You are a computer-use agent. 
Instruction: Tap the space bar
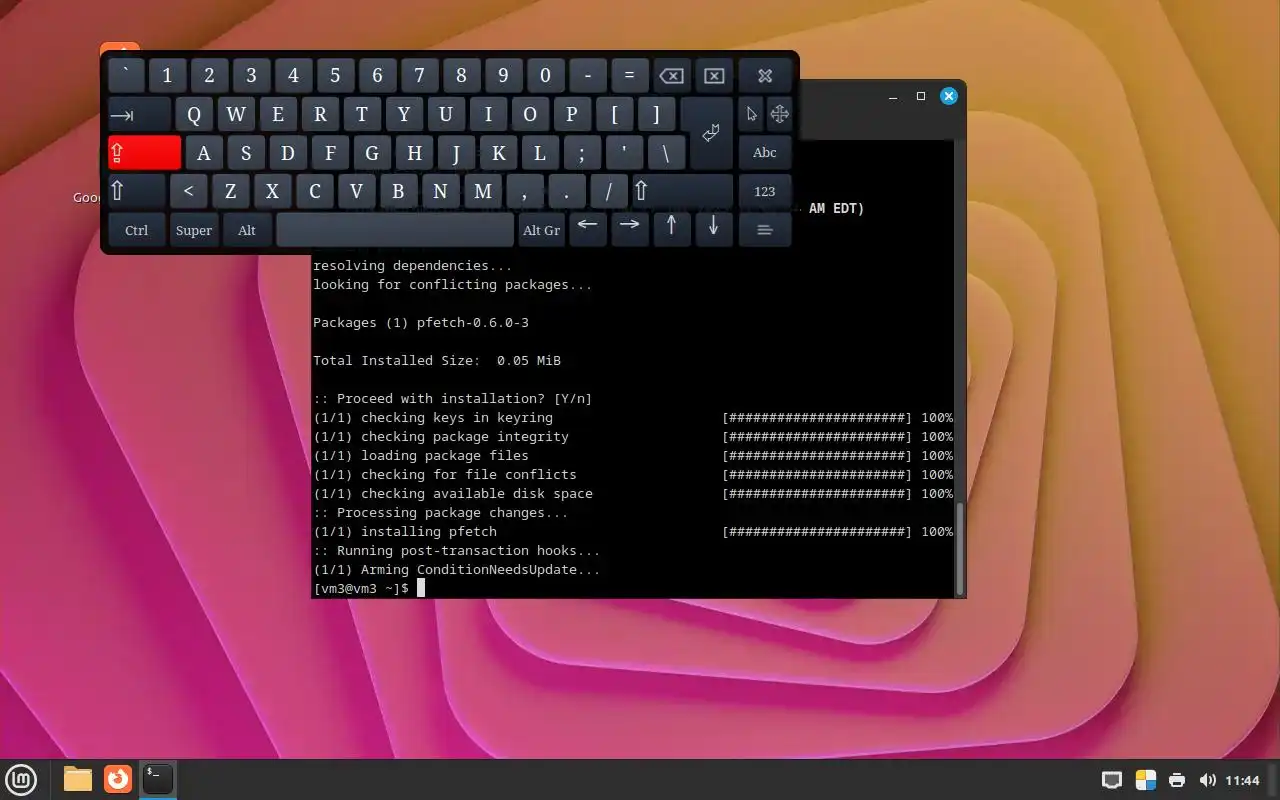[x=395, y=229]
